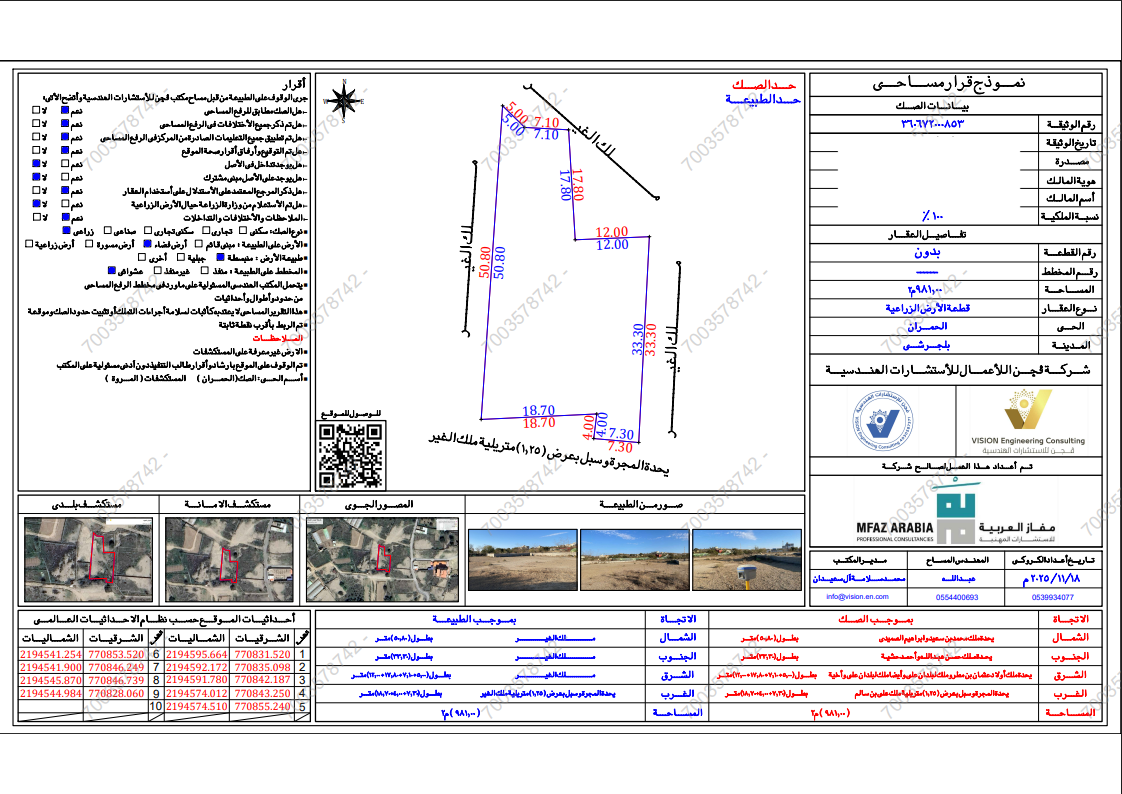1122x794 pixels.
Task: Click easting coordinate 770846.249 of point 7
Action: tap(116, 667)
